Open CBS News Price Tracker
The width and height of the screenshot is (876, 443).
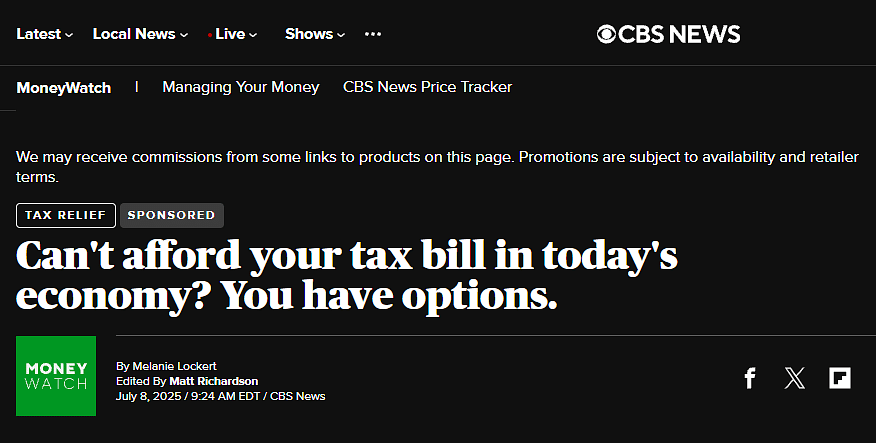[x=427, y=87]
